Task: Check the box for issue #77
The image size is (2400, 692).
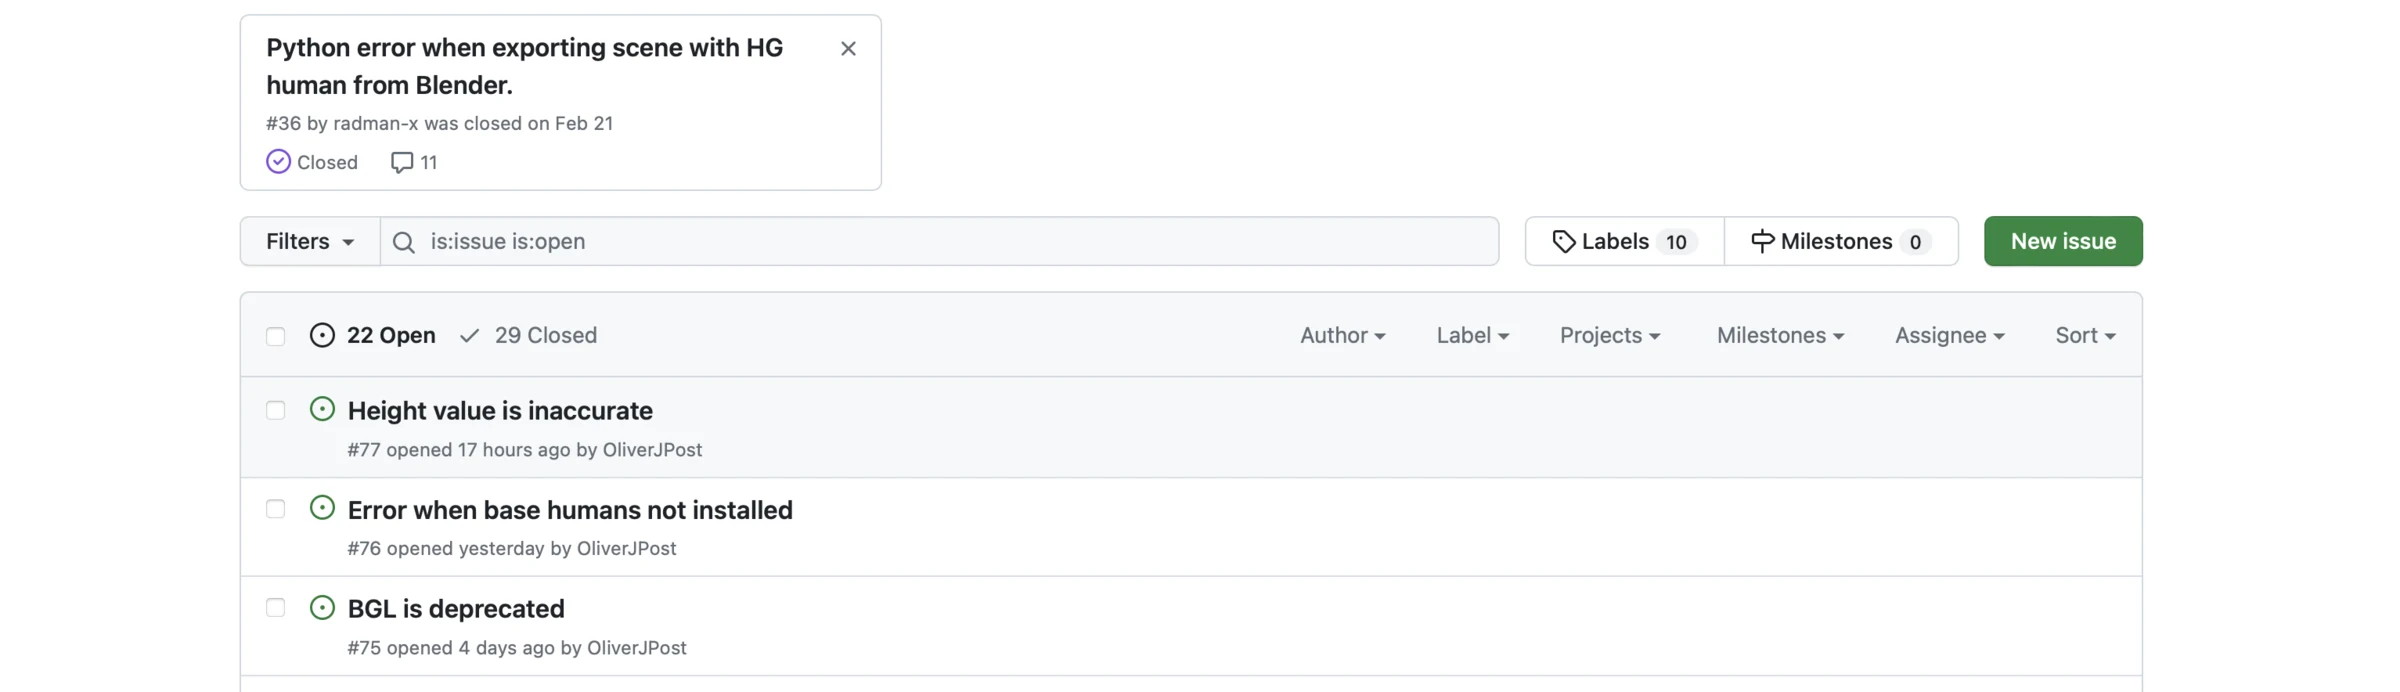Action: click(x=276, y=410)
